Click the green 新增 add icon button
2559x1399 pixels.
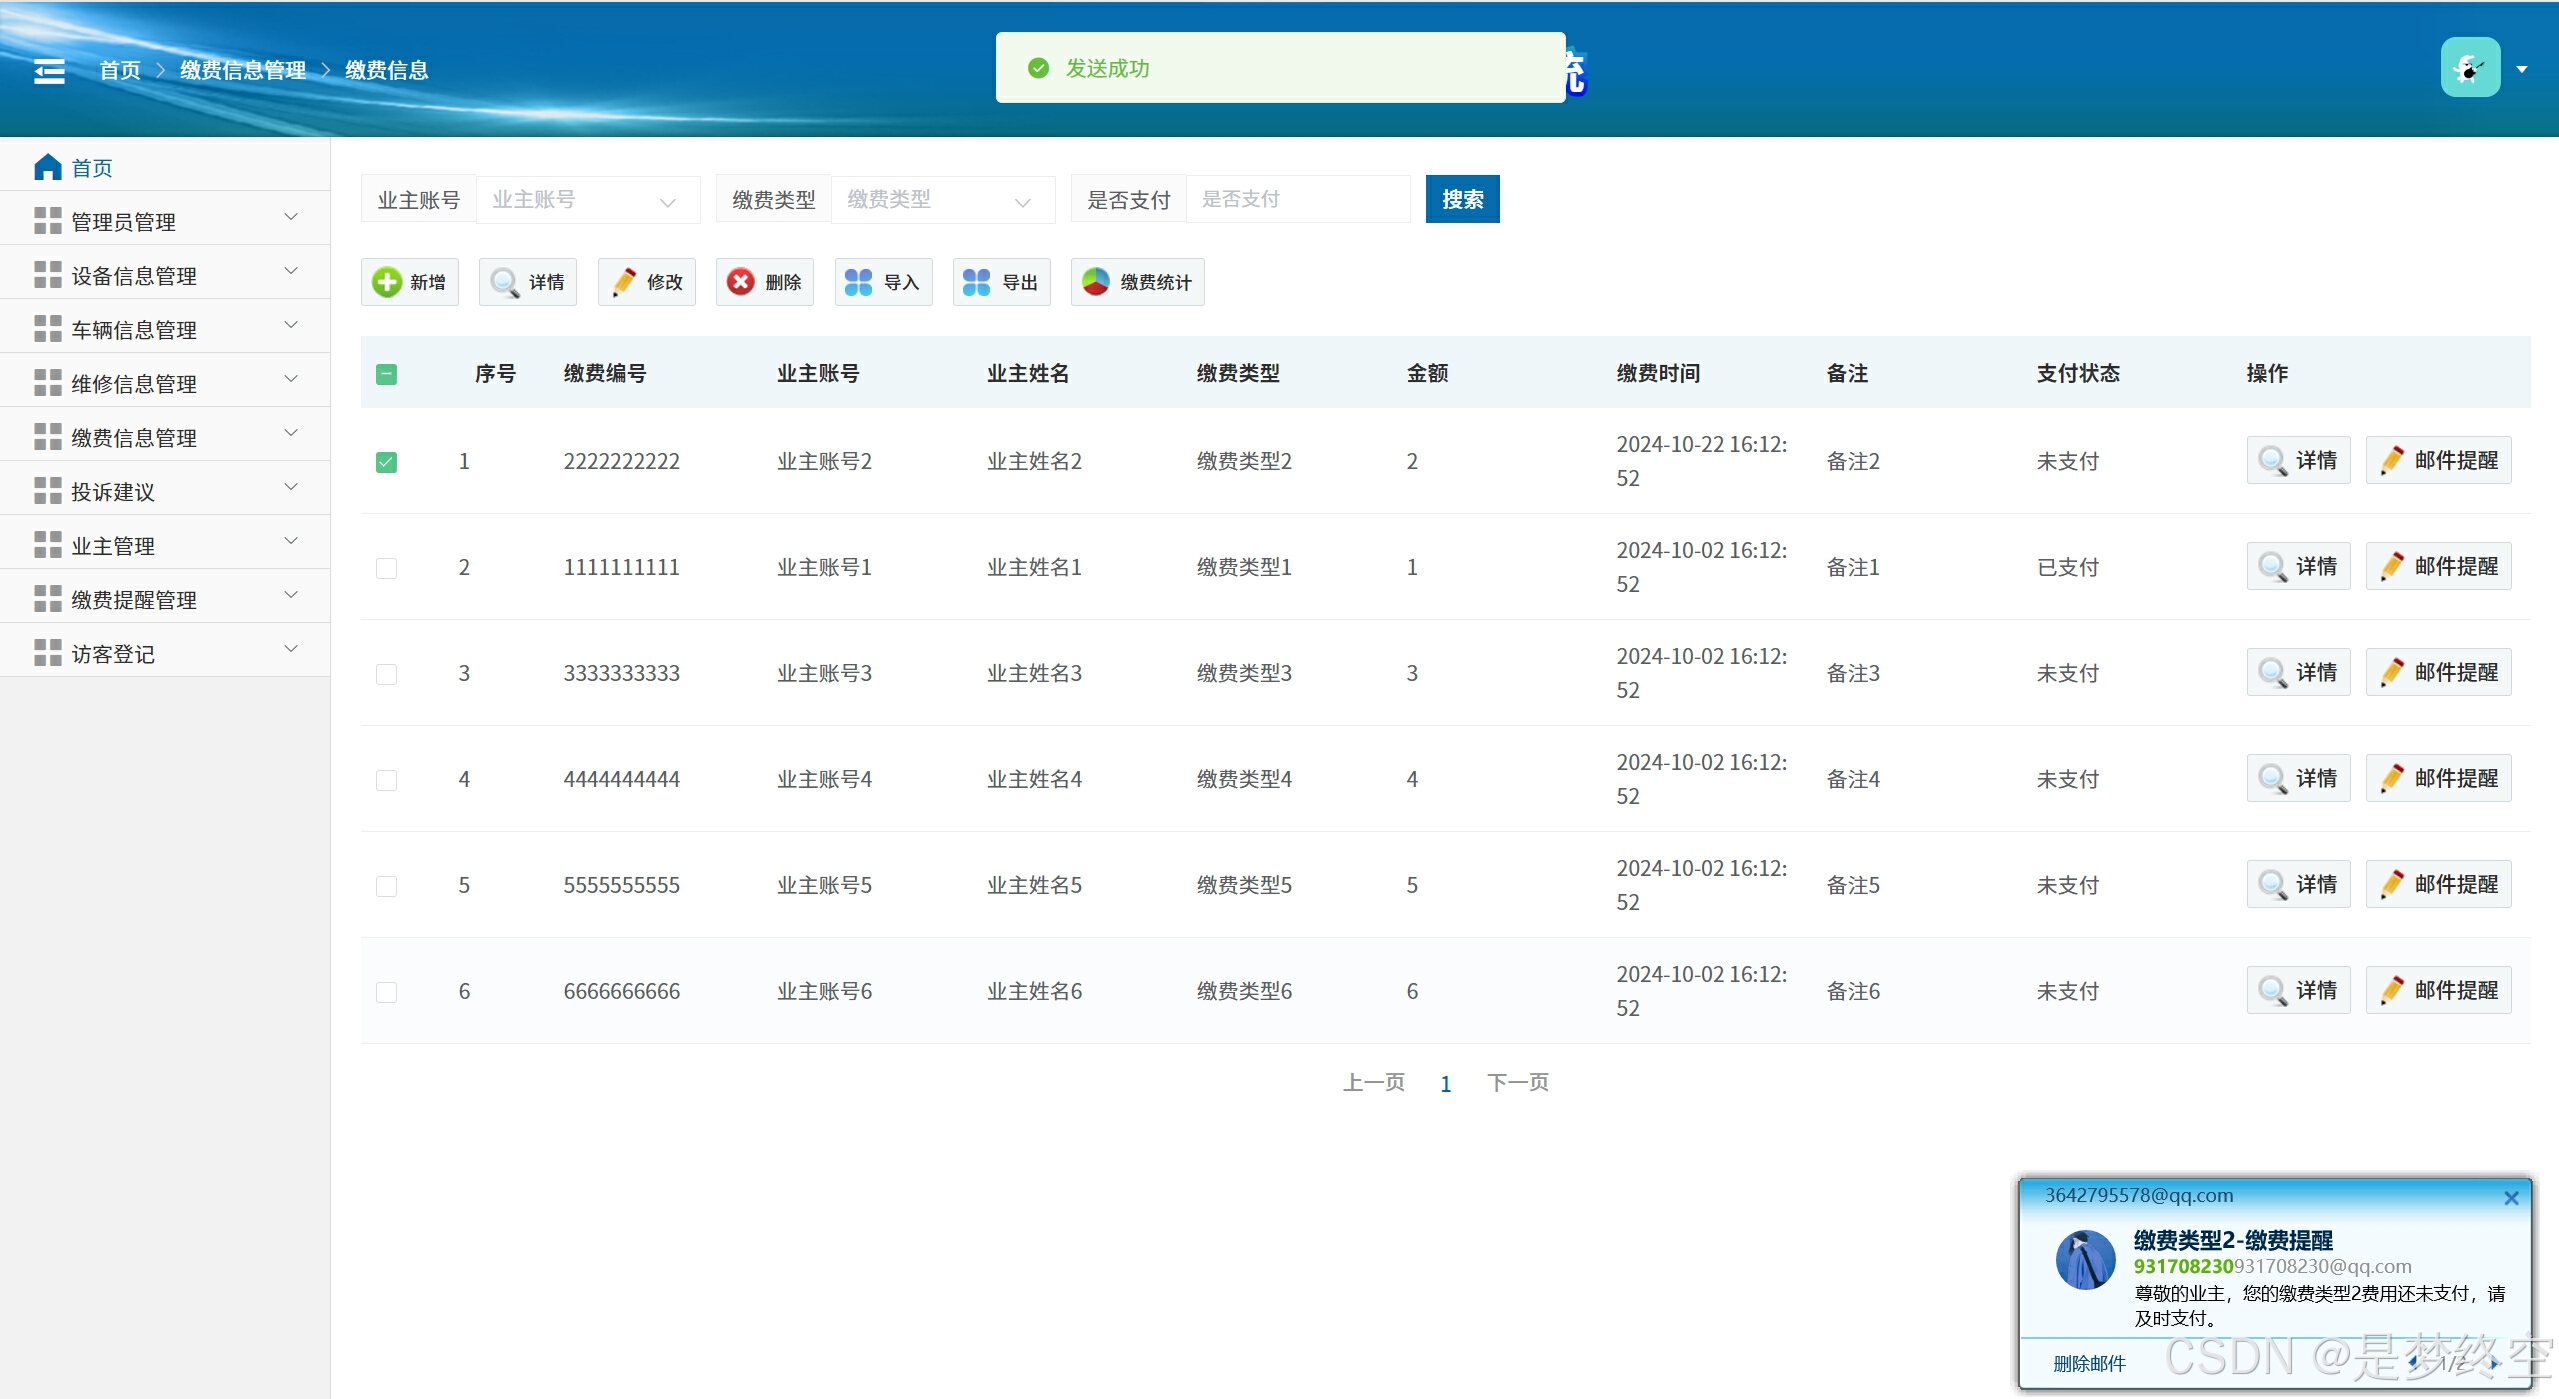point(410,282)
